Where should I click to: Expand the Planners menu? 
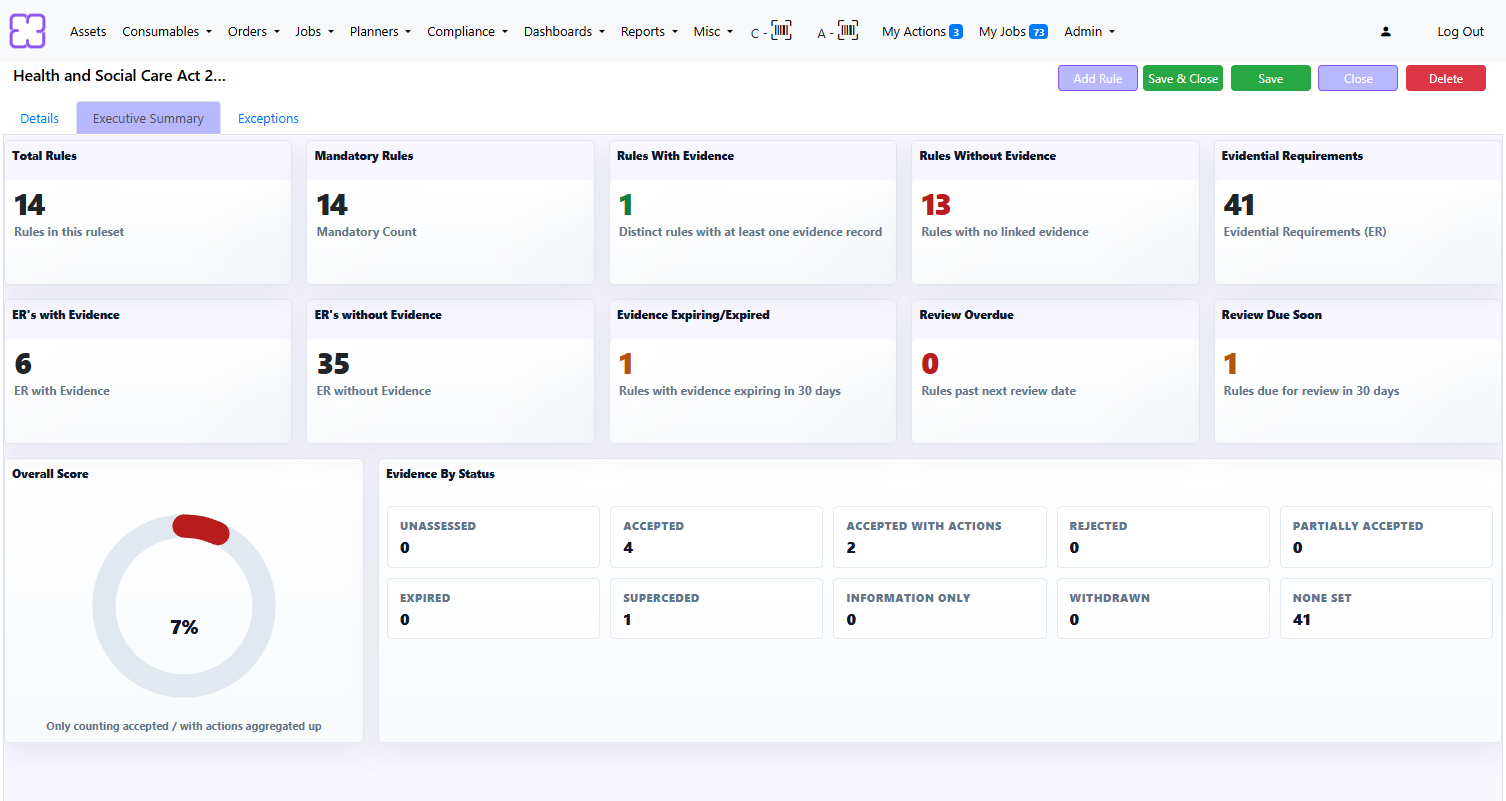pos(380,32)
